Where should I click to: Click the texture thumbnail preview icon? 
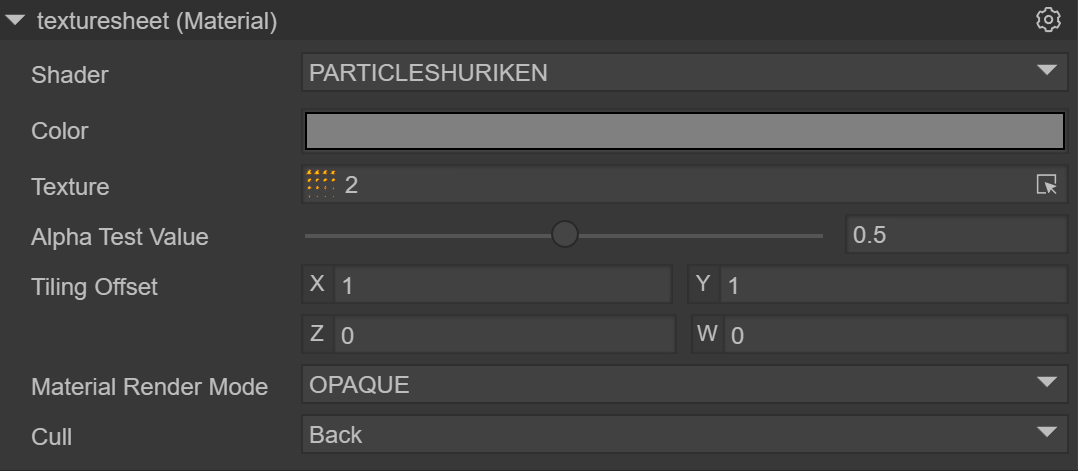coord(321,184)
